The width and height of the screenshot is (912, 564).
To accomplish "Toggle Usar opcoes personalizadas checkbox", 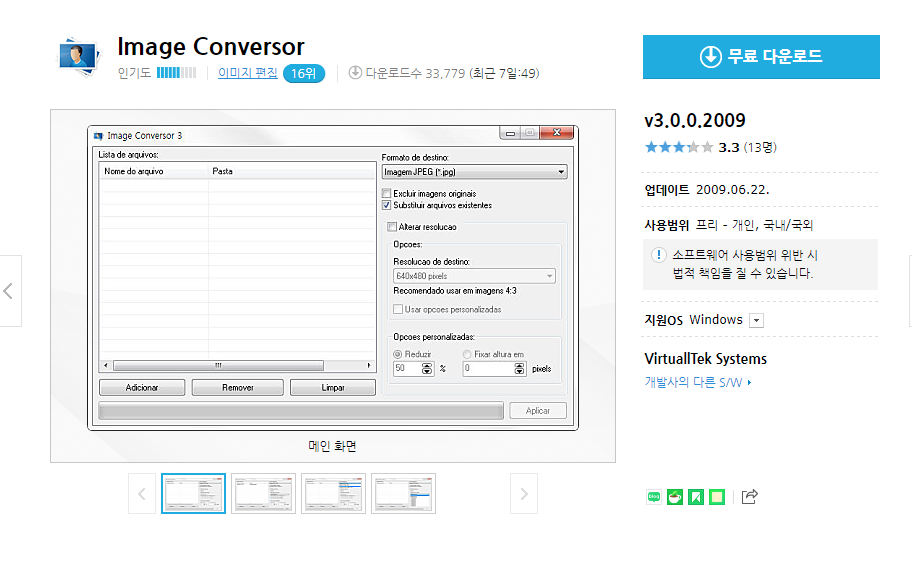I will point(398,309).
